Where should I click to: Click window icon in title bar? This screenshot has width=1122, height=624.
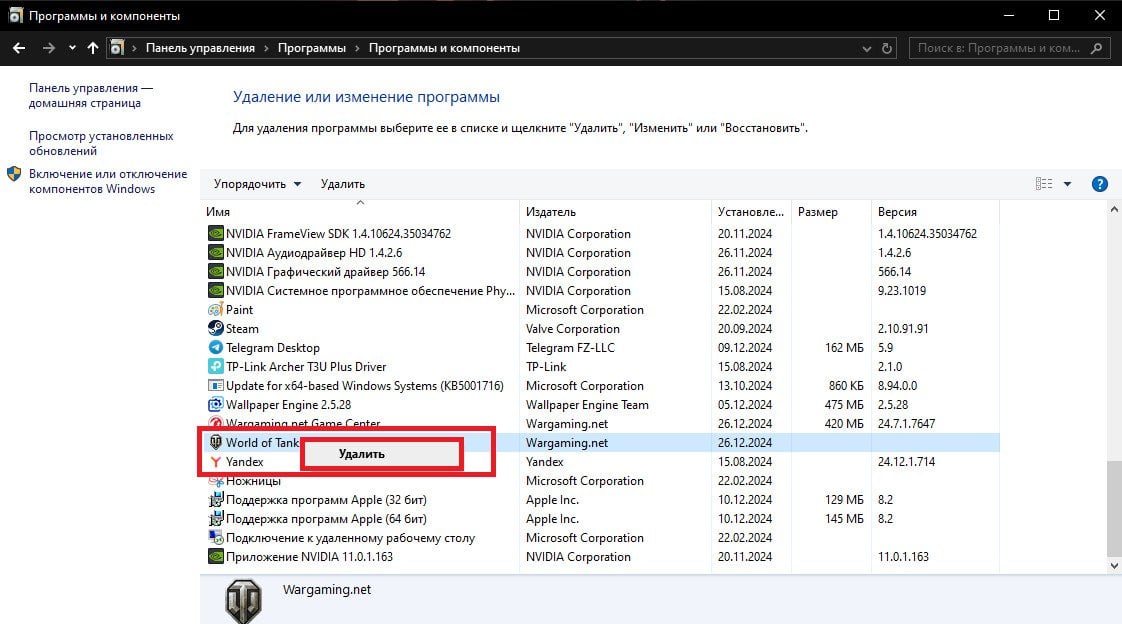(15, 15)
